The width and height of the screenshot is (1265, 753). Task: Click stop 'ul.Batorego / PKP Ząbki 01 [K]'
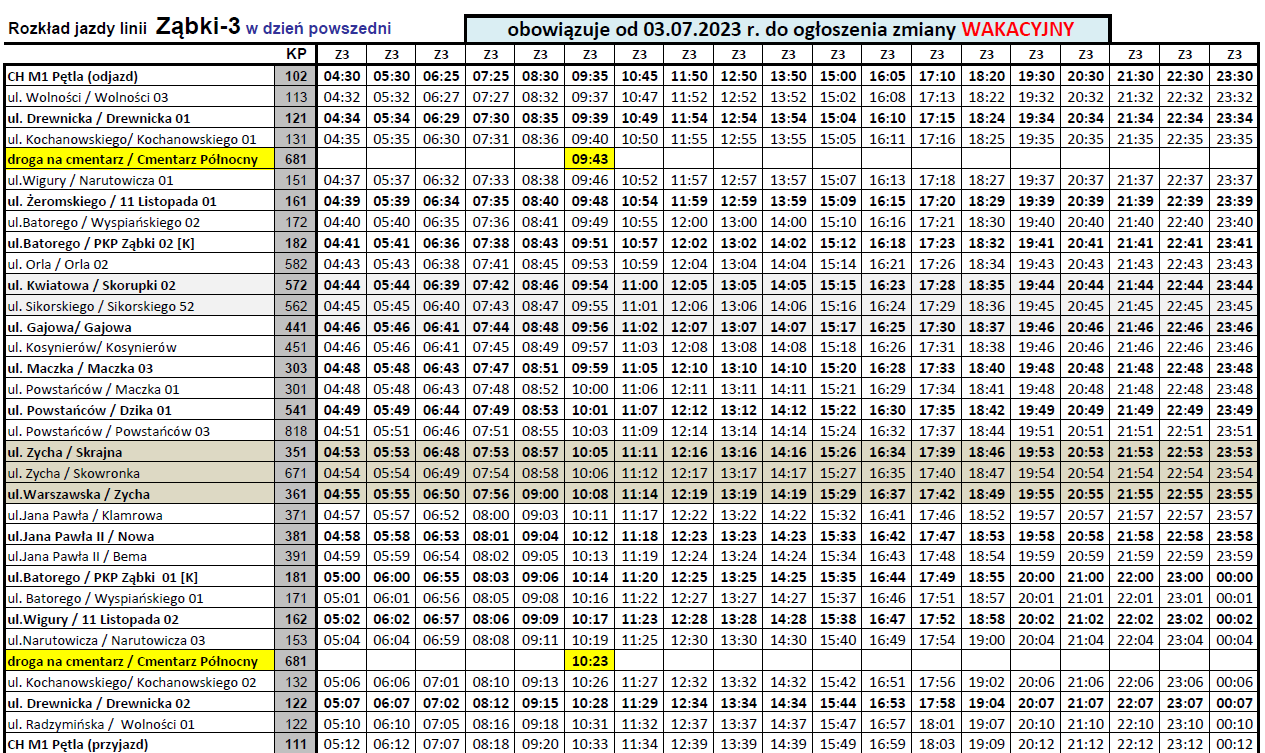pos(103,577)
